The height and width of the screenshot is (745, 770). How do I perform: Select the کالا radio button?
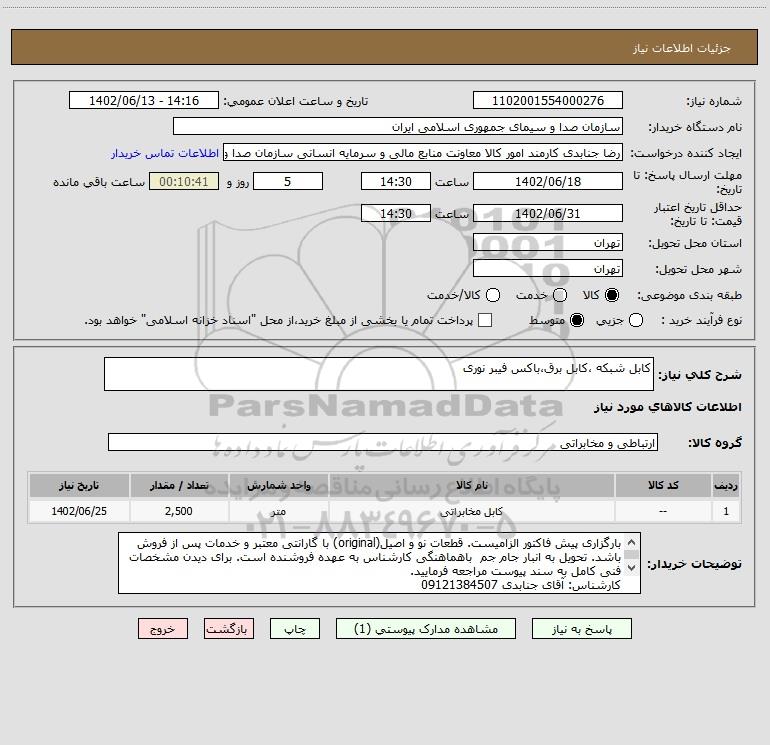(x=612, y=295)
